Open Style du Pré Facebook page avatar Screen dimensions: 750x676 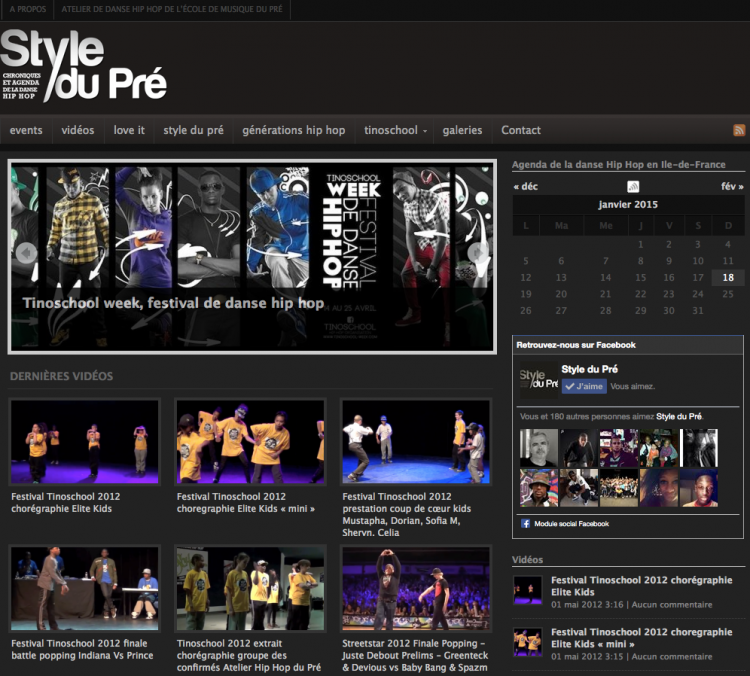[x=539, y=380]
